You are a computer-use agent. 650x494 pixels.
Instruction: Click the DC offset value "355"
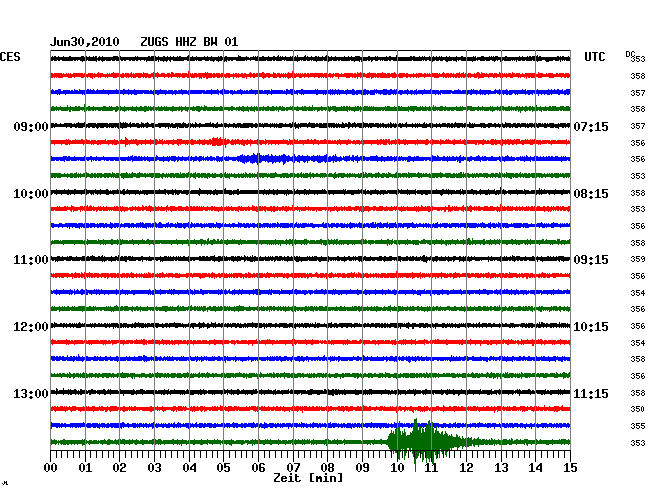(x=638, y=426)
